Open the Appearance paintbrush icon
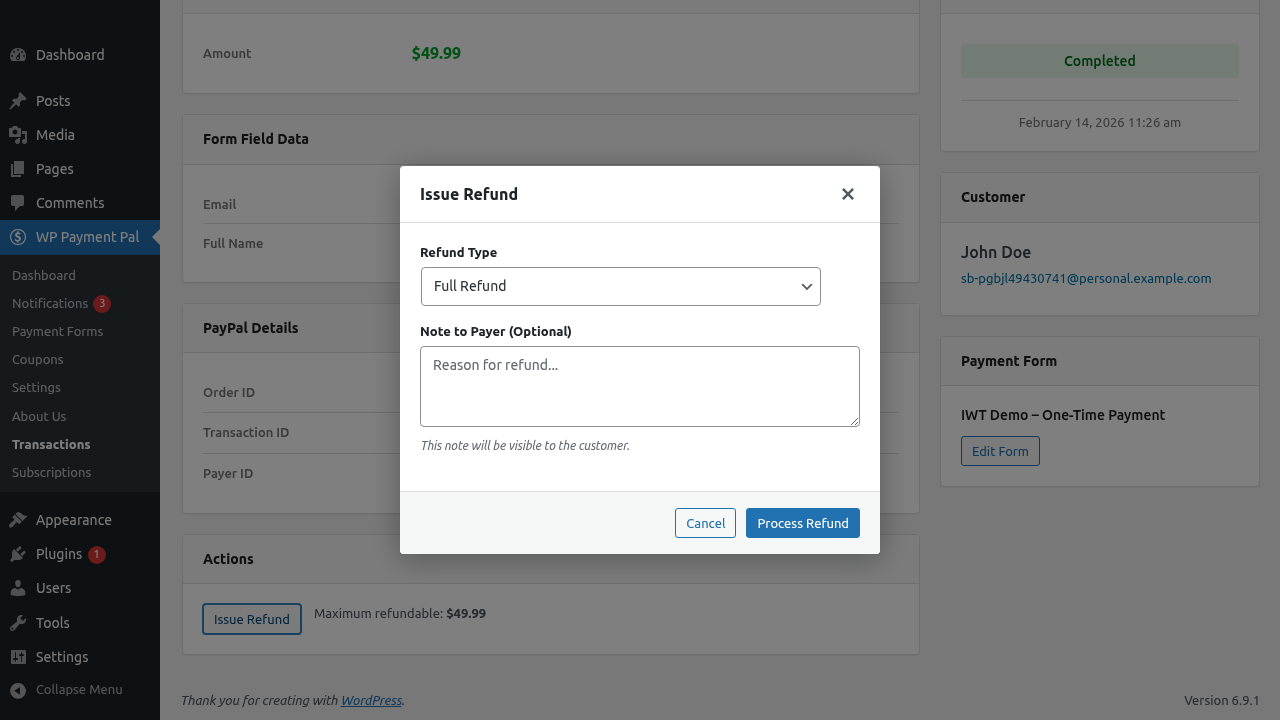 (16, 519)
